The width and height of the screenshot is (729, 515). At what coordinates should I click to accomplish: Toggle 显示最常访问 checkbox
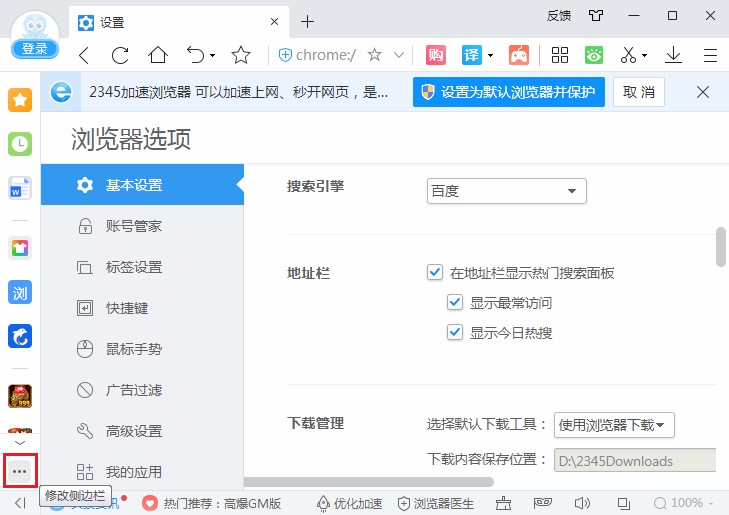[455, 303]
